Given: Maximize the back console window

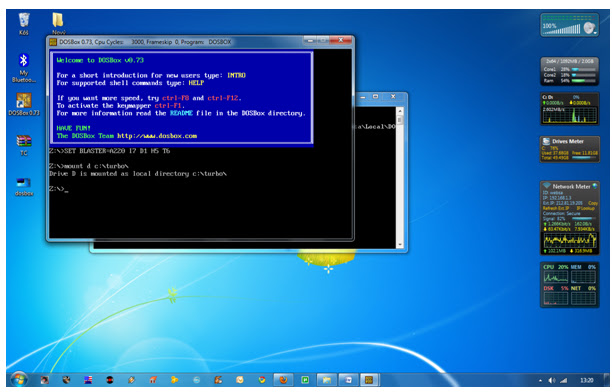Looking at the screenshot, I should (375, 96).
